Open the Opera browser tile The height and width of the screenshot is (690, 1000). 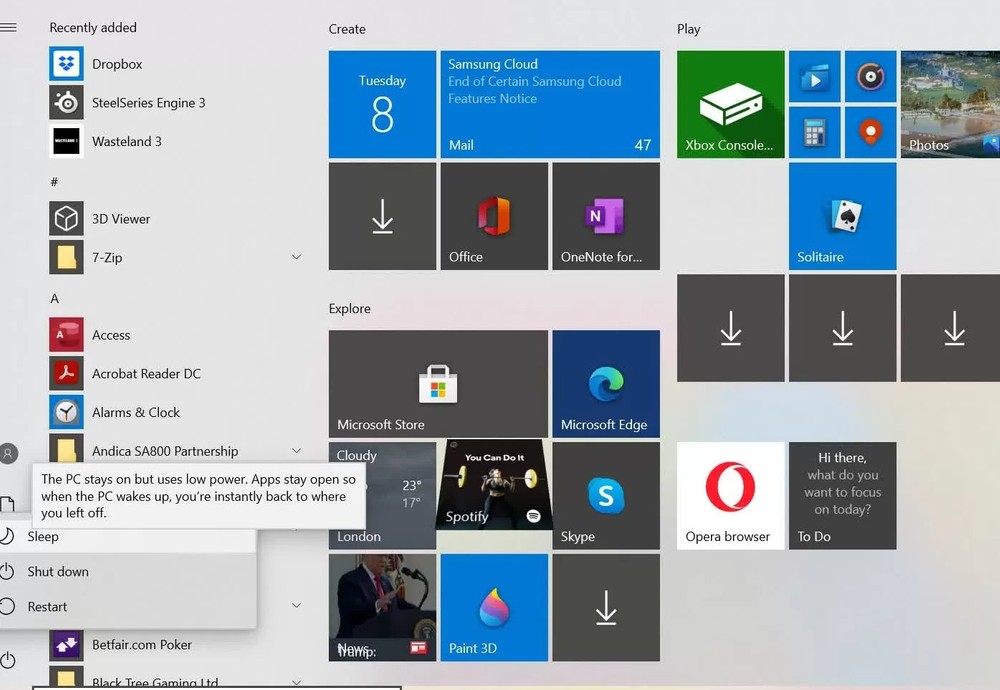731,495
